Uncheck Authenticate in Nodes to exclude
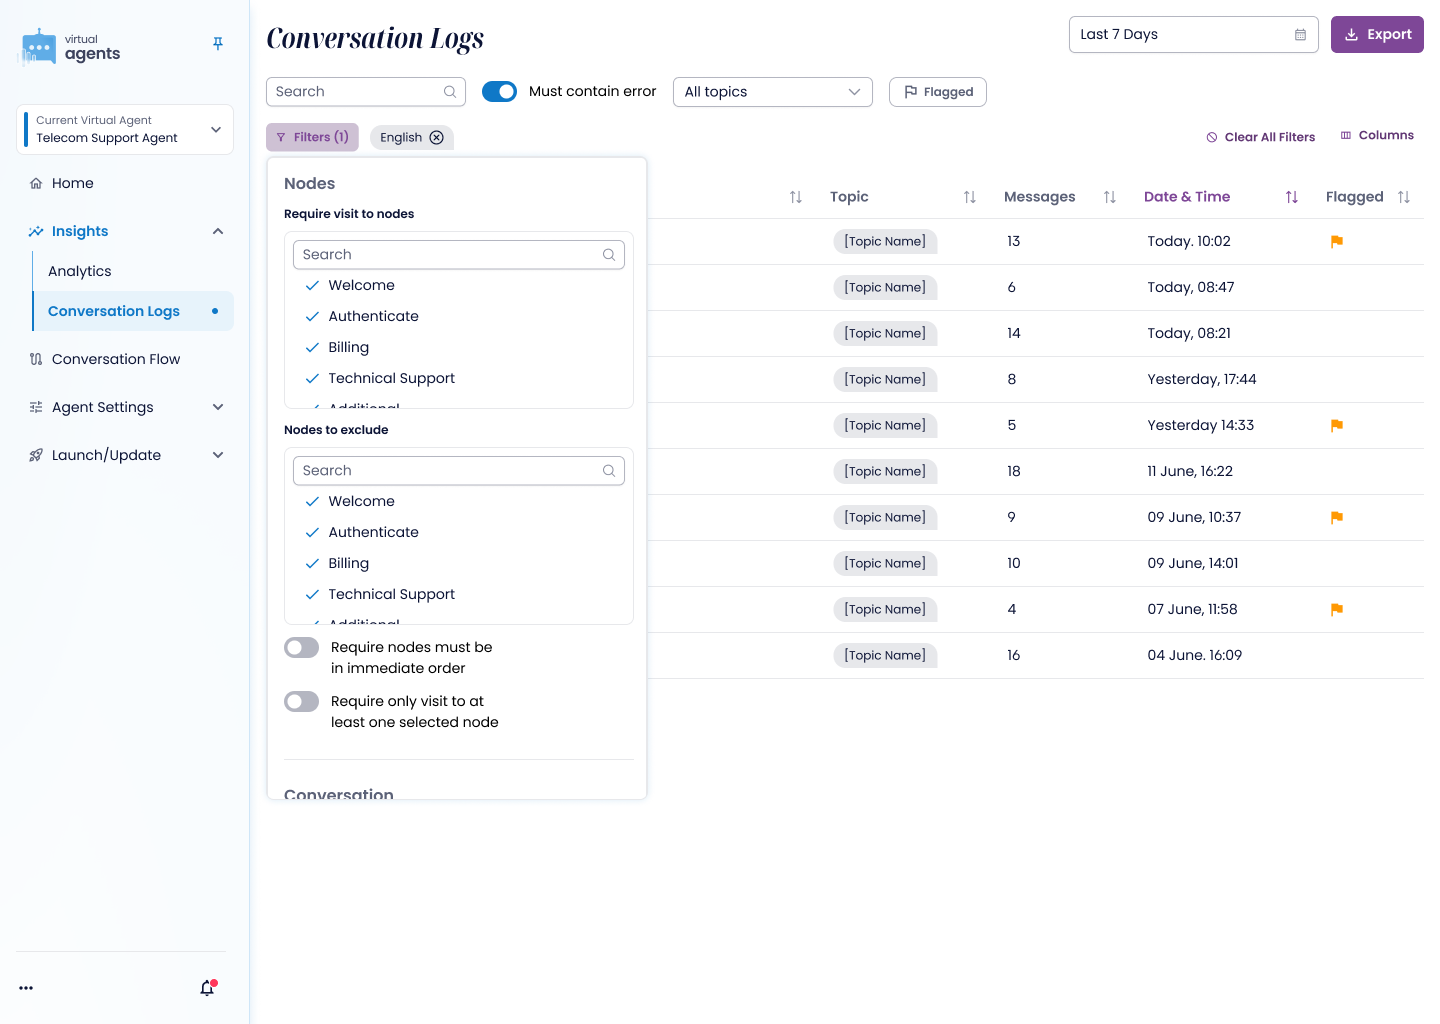The height and width of the screenshot is (1024, 1440). [x=312, y=533]
